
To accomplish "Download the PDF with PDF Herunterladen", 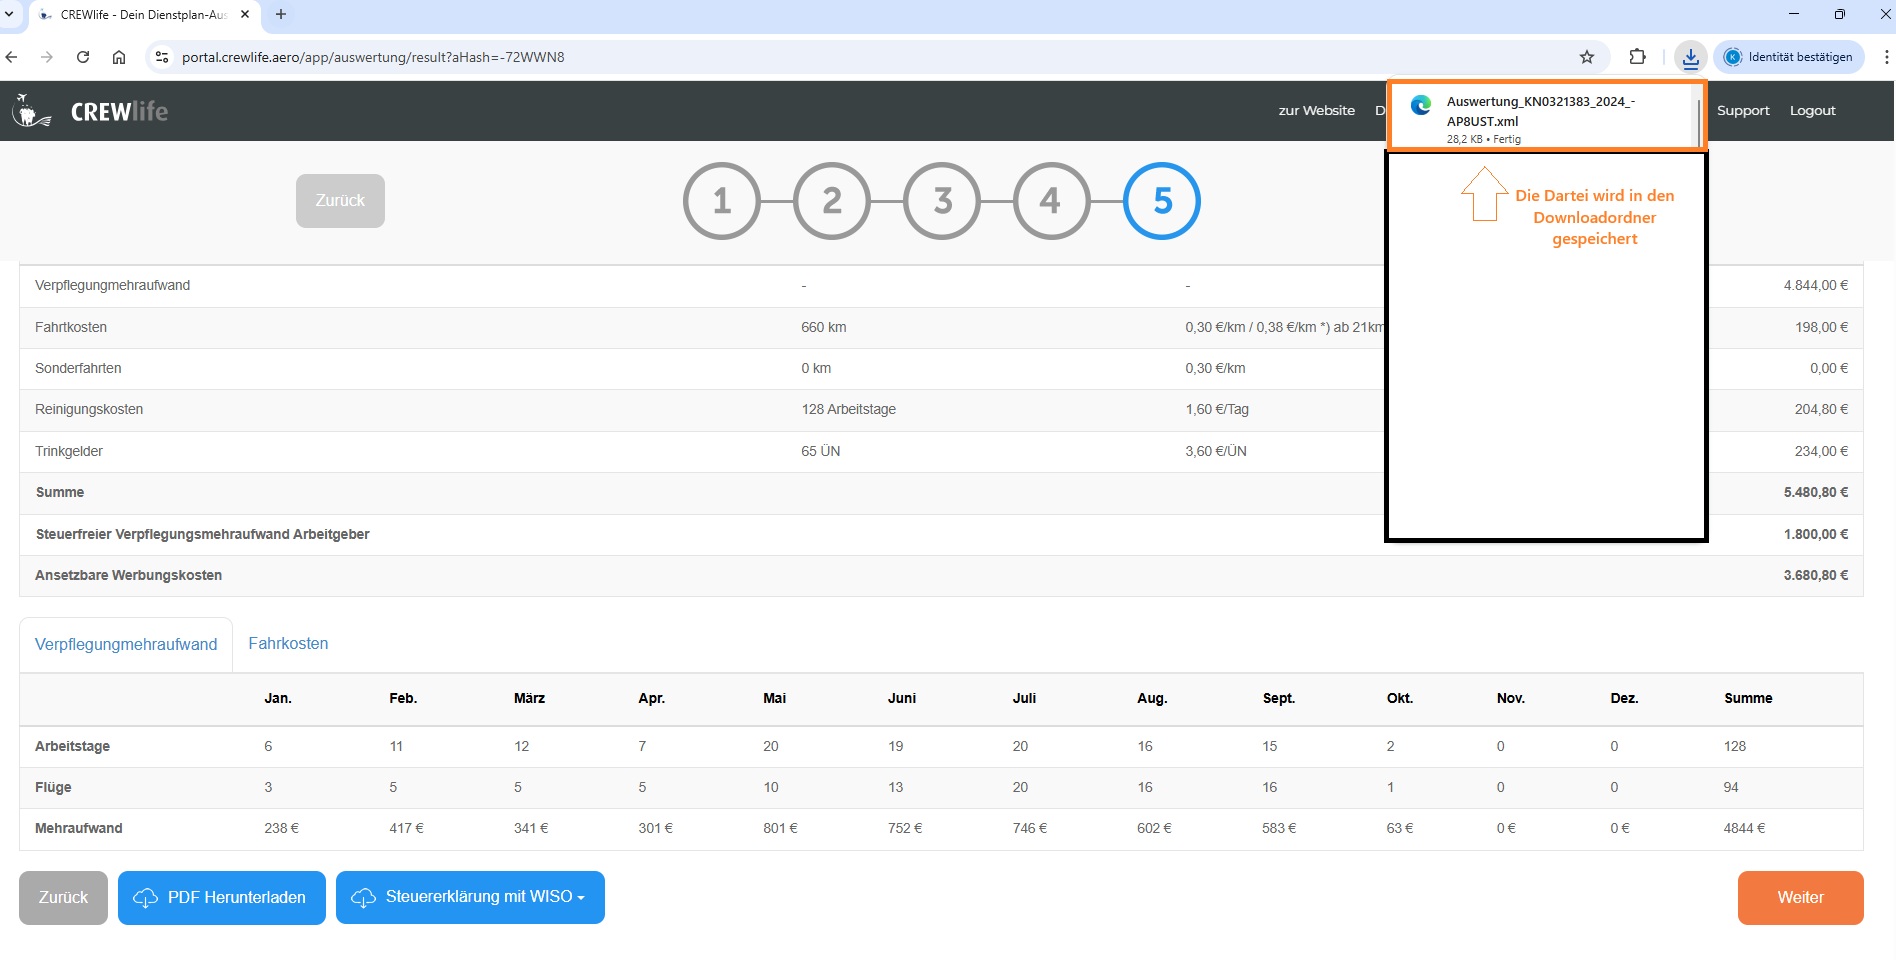I will pyautogui.click(x=222, y=898).
